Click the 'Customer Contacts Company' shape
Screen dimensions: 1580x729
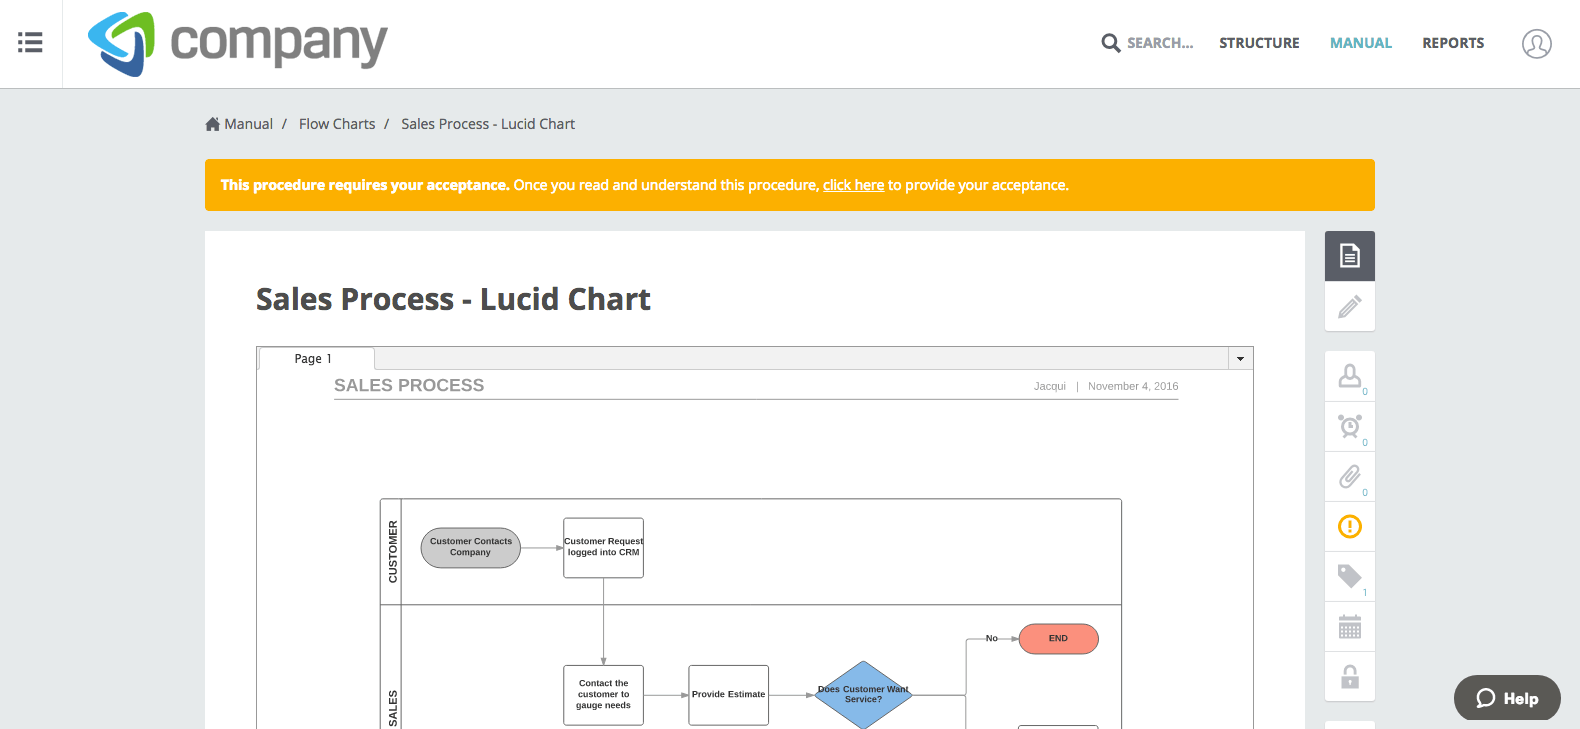coord(471,547)
